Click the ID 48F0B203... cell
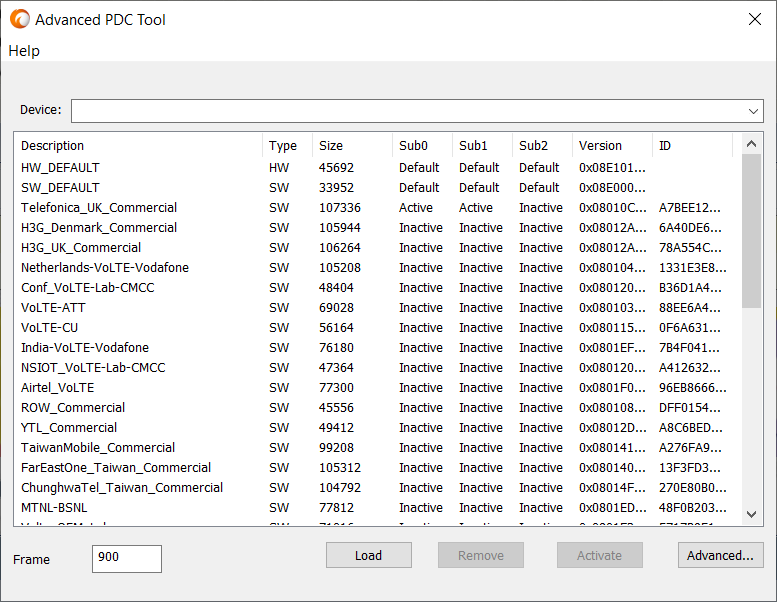The height and width of the screenshot is (602, 777). 692,508
